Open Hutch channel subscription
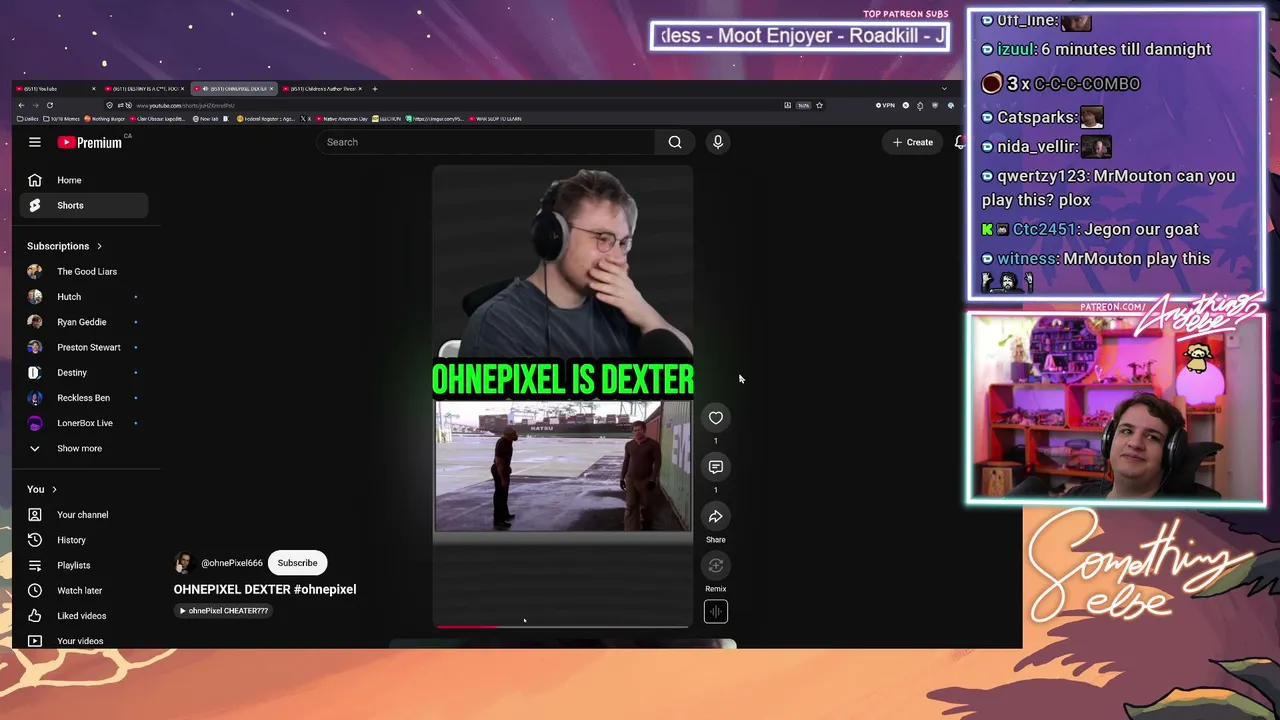1280x720 pixels. 84,297
